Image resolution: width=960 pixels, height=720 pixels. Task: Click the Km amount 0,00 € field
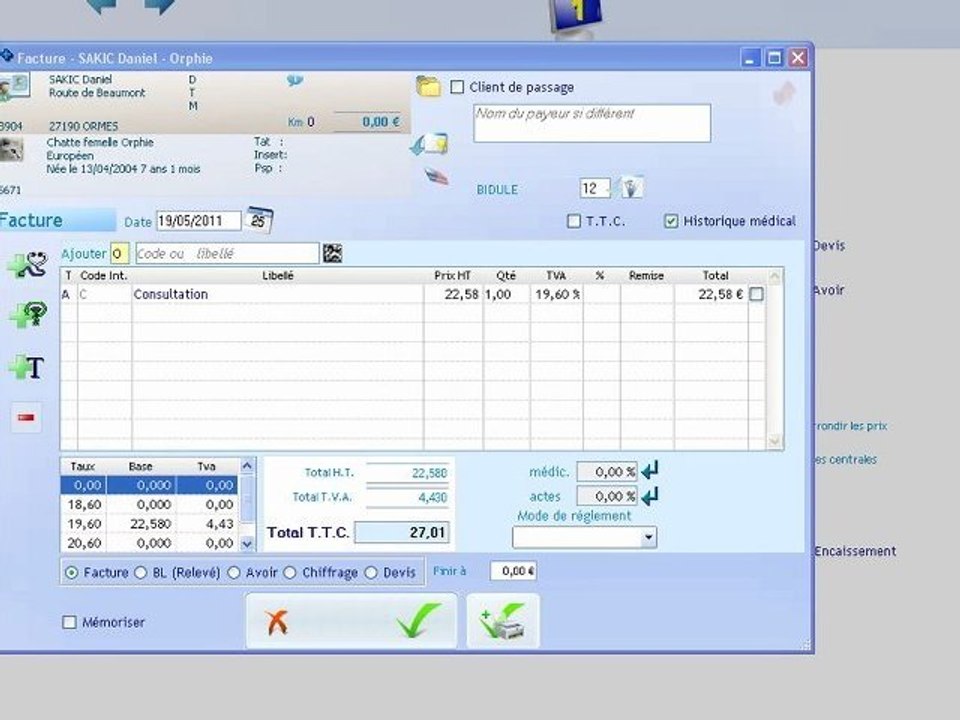coord(366,121)
